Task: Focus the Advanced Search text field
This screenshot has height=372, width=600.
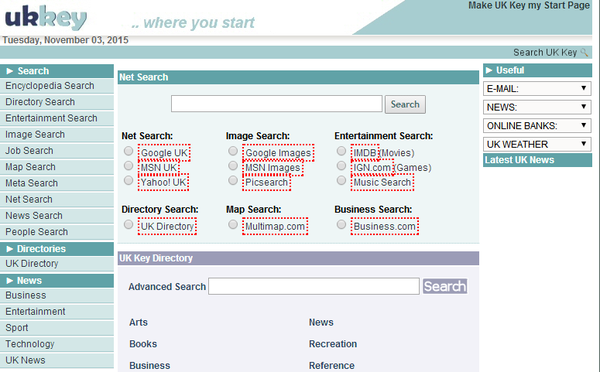Action: point(314,286)
